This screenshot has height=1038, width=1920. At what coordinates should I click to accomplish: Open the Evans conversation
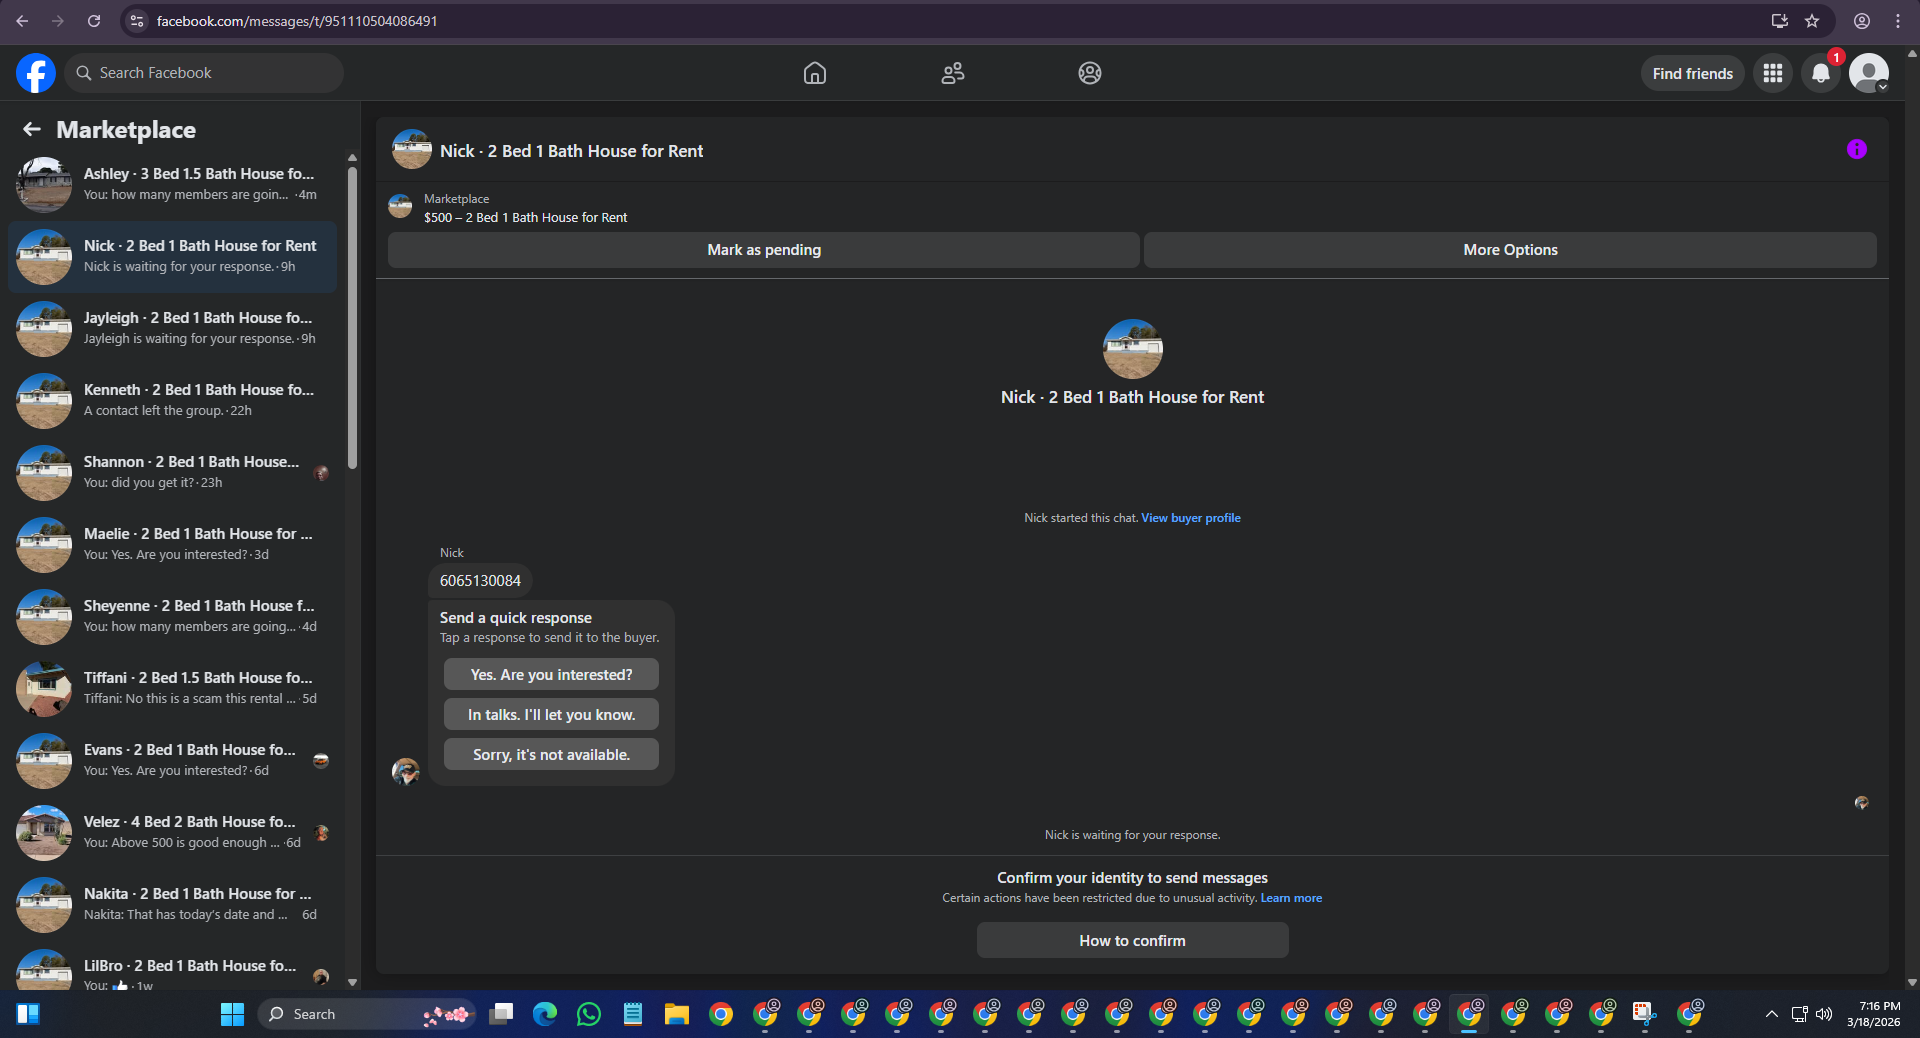click(172, 760)
